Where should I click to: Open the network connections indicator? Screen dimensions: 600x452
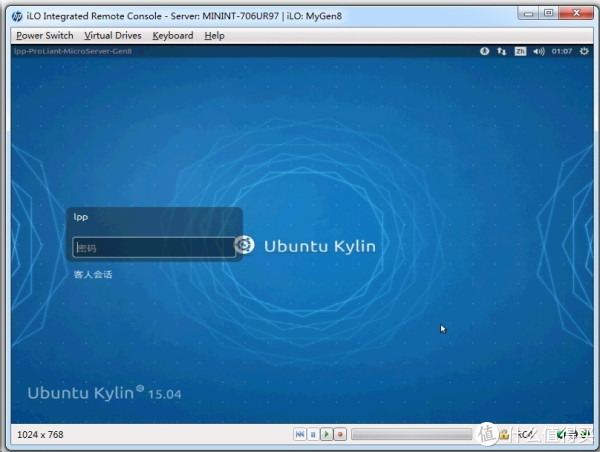tap(502, 51)
